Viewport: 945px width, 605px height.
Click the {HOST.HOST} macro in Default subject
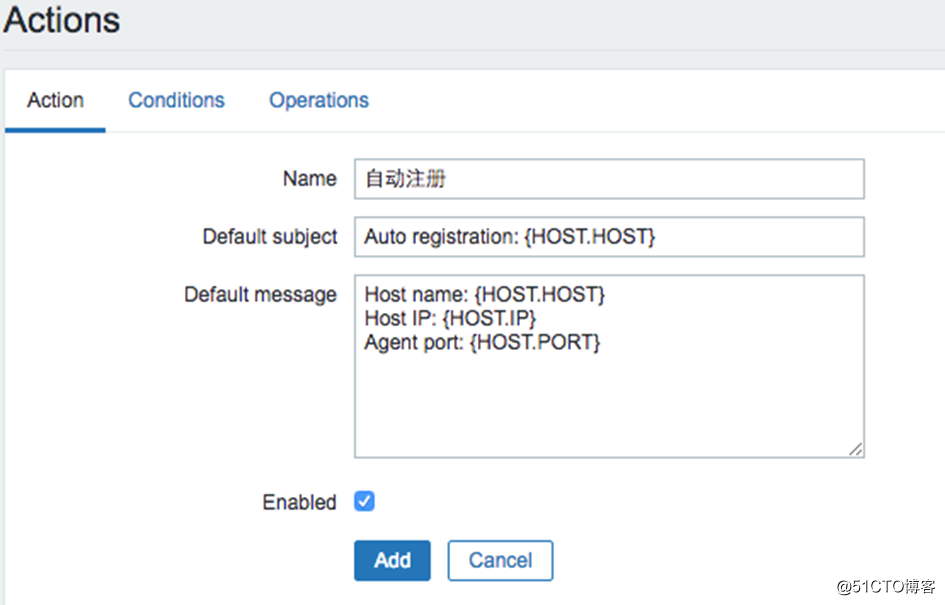(x=589, y=237)
